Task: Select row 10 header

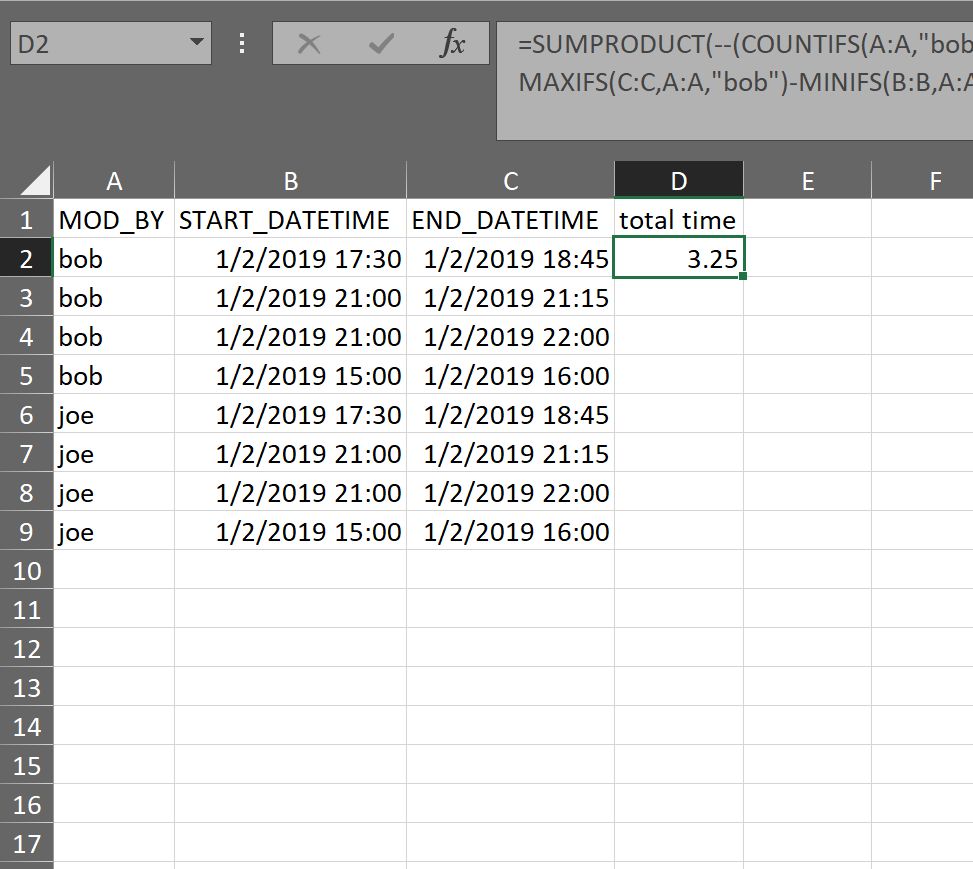Action: coord(26,570)
